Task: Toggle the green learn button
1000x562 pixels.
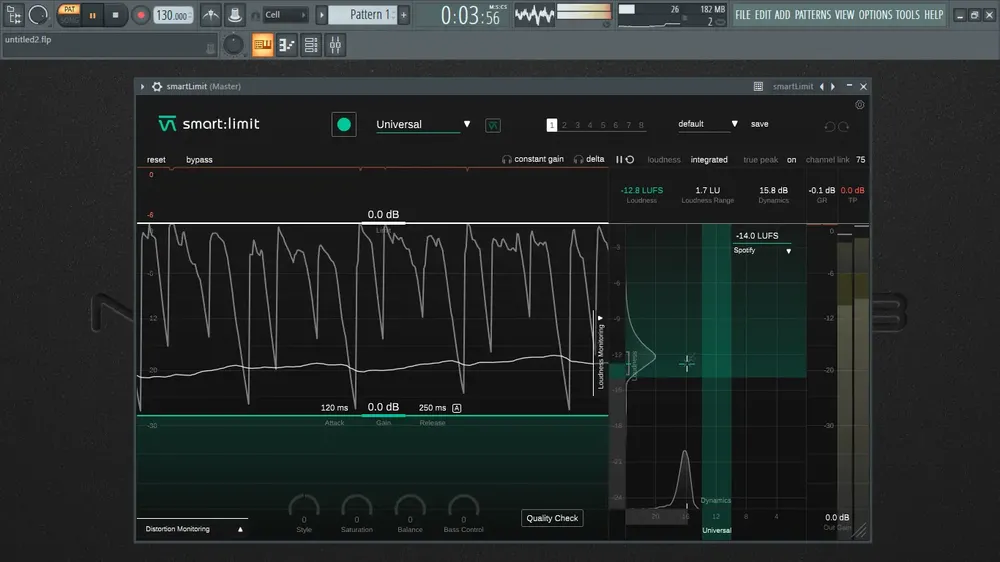Action: click(x=344, y=124)
